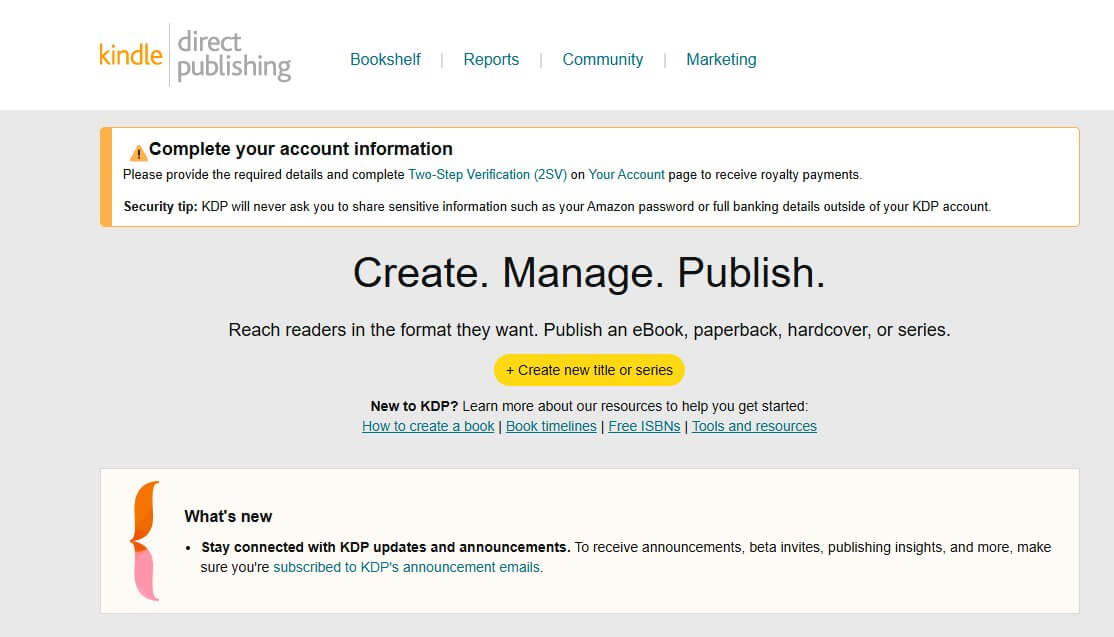This screenshot has width=1114, height=637.
Task: Click the Create. Manage. Publish. headline
Action: tap(589, 273)
